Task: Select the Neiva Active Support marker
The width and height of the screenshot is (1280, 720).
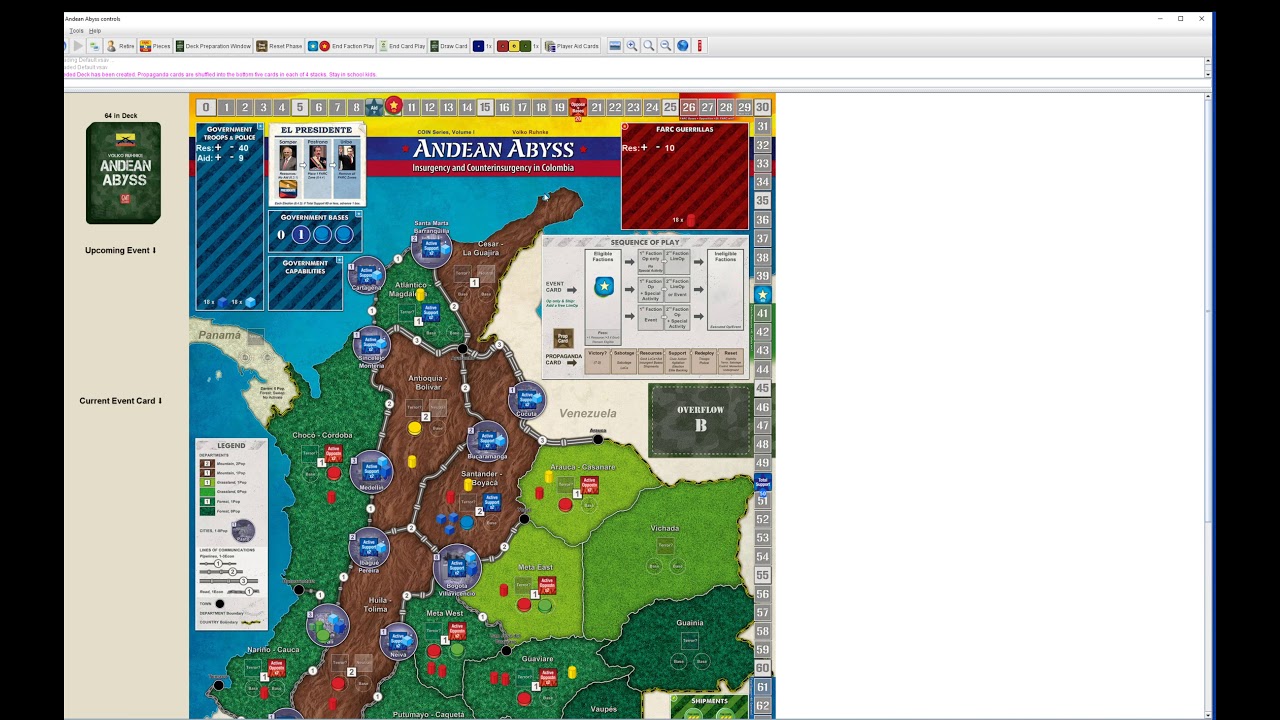Action: point(398,641)
